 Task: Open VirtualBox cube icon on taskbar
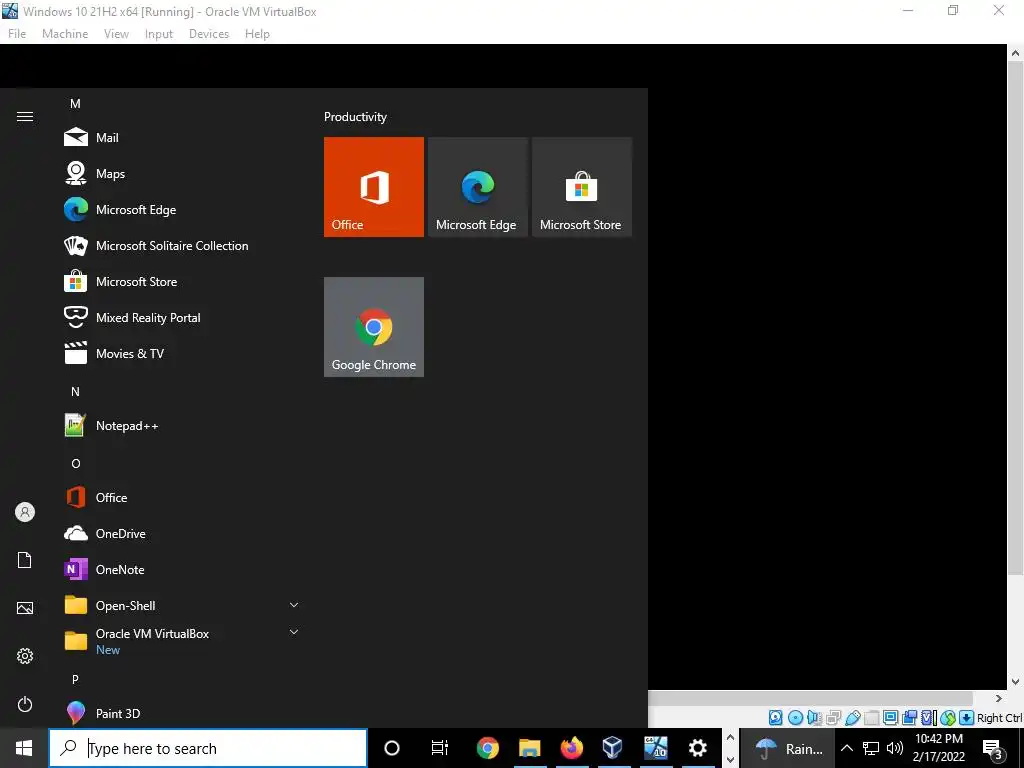tap(613, 747)
